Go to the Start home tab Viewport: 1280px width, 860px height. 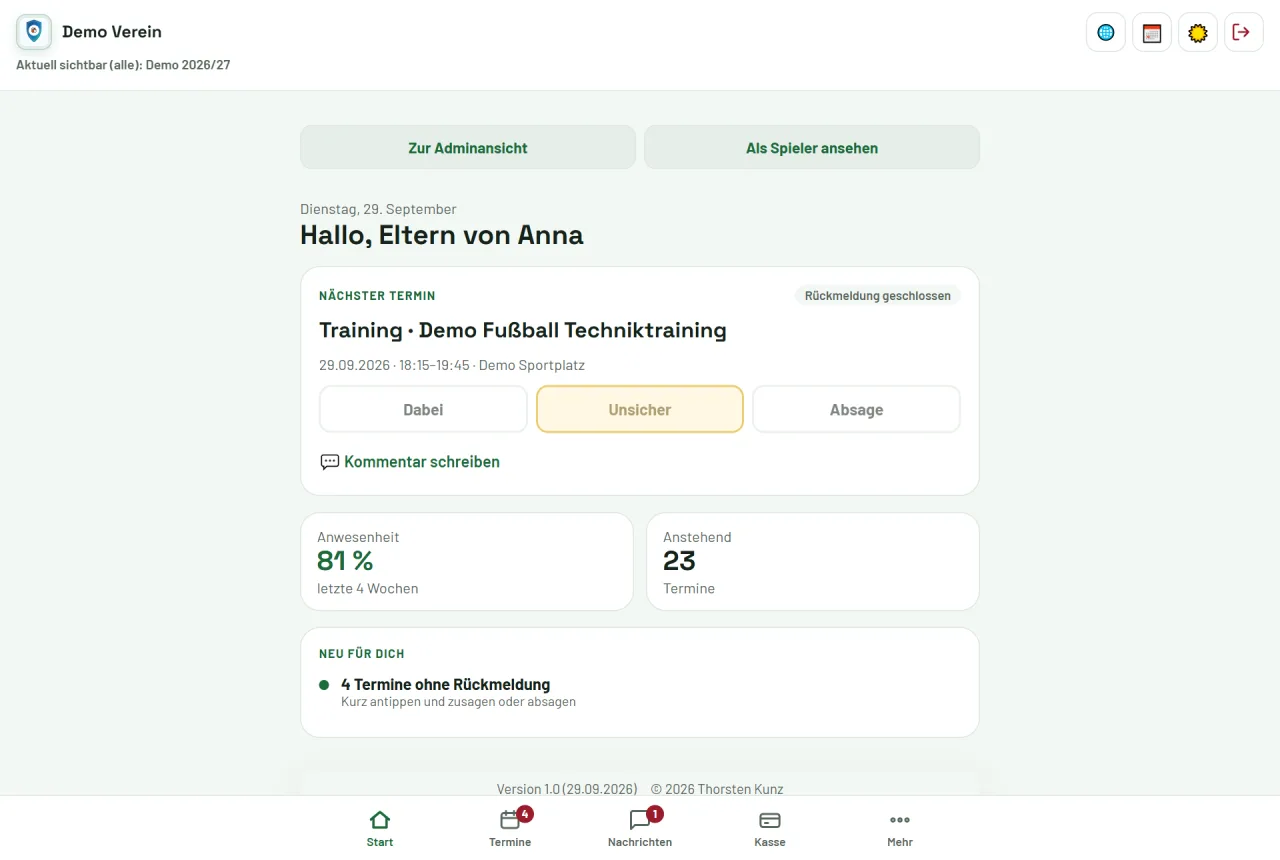pos(380,828)
